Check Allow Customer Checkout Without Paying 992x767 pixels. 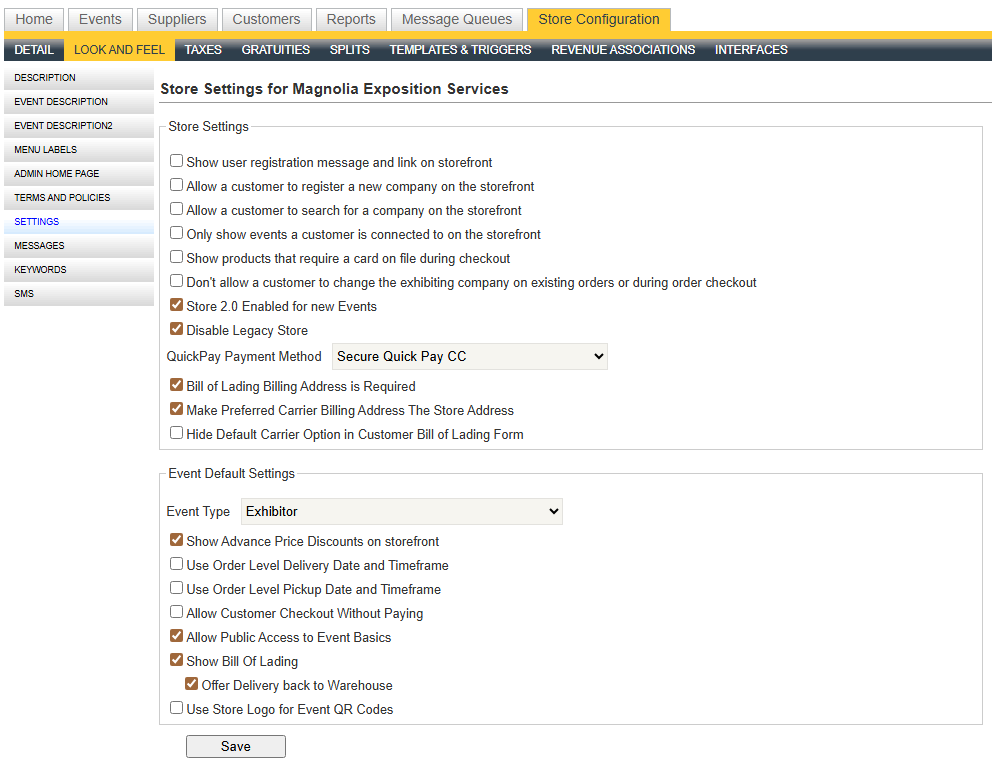pos(177,612)
